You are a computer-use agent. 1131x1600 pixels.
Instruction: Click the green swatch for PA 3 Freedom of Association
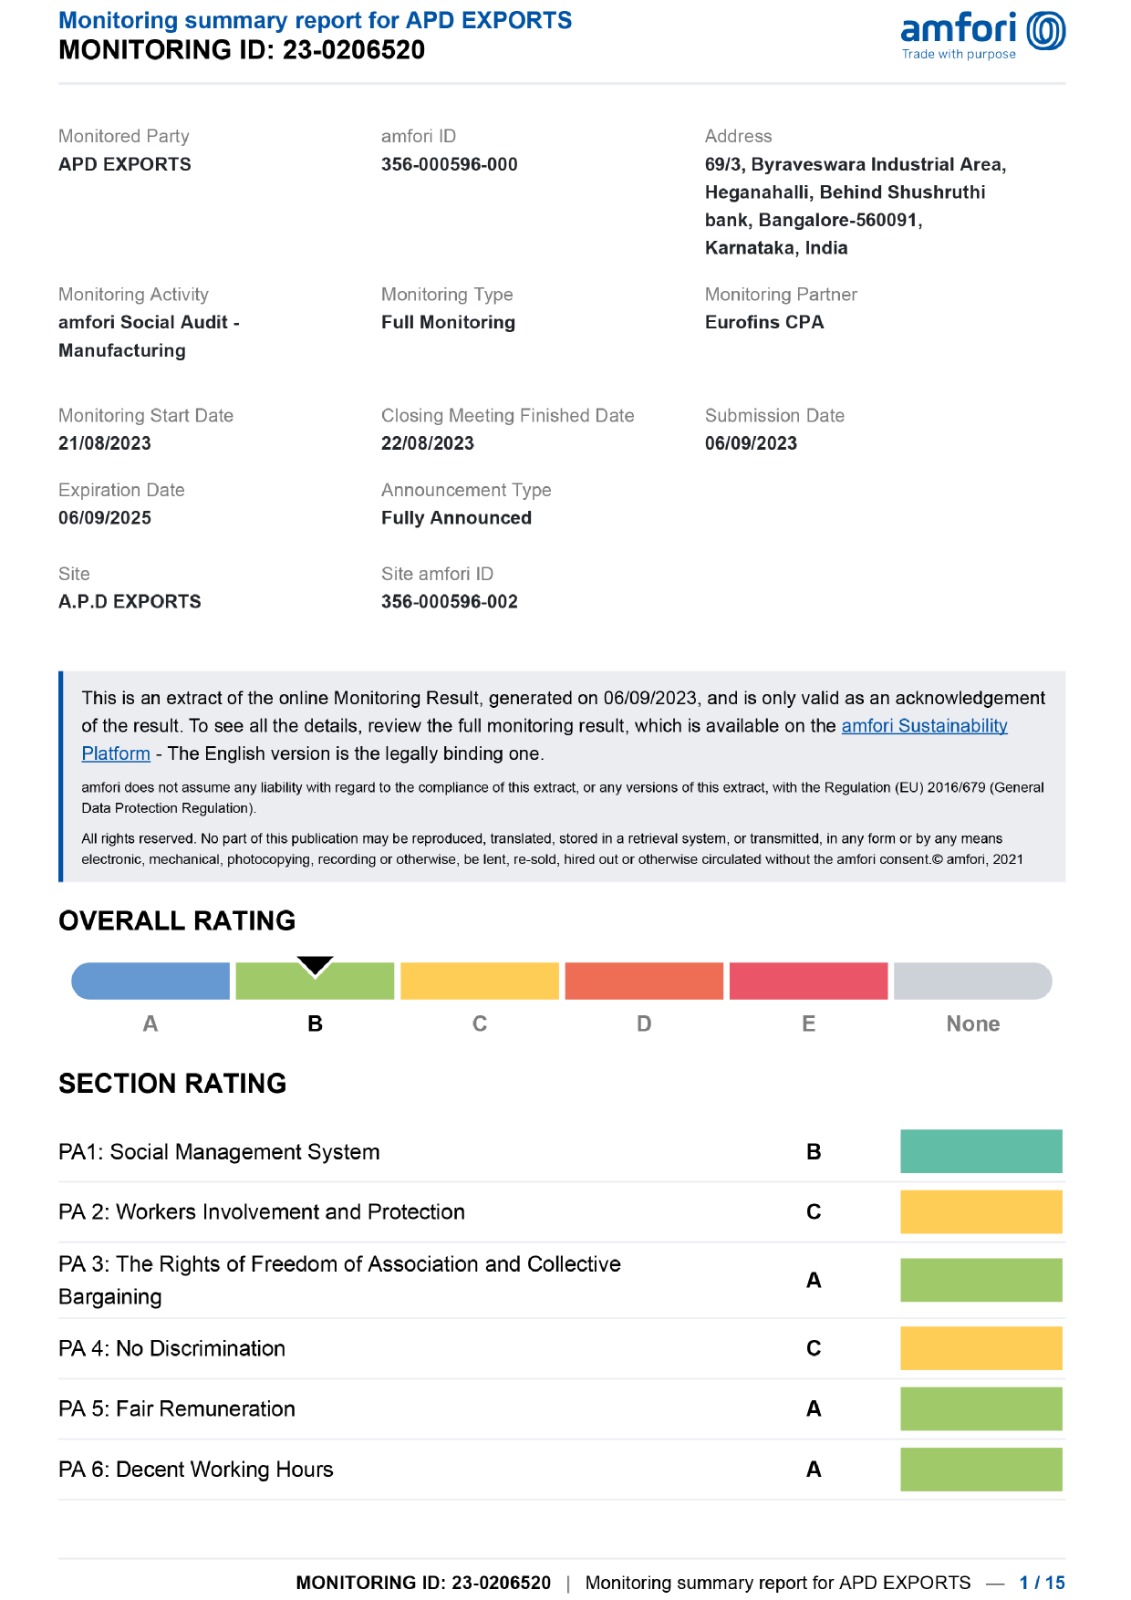[x=981, y=1280]
